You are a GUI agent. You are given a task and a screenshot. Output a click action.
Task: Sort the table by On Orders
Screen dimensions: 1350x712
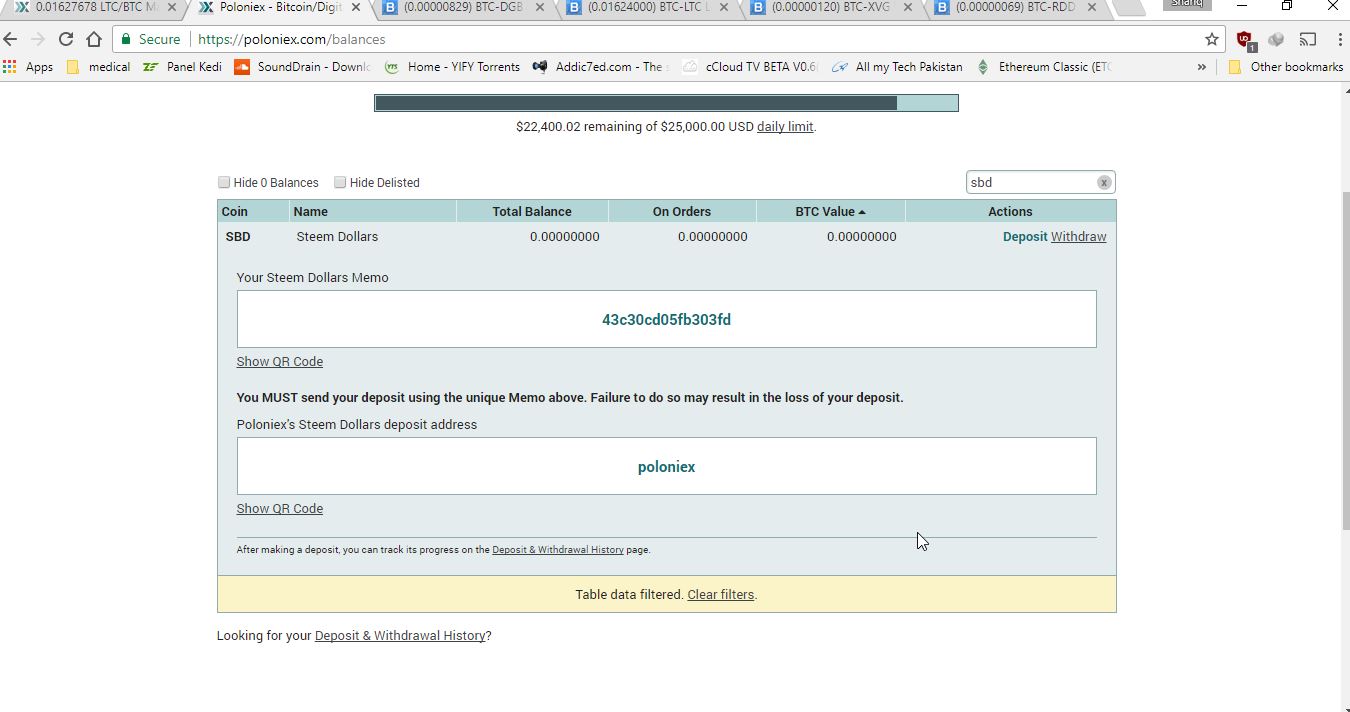682,212
